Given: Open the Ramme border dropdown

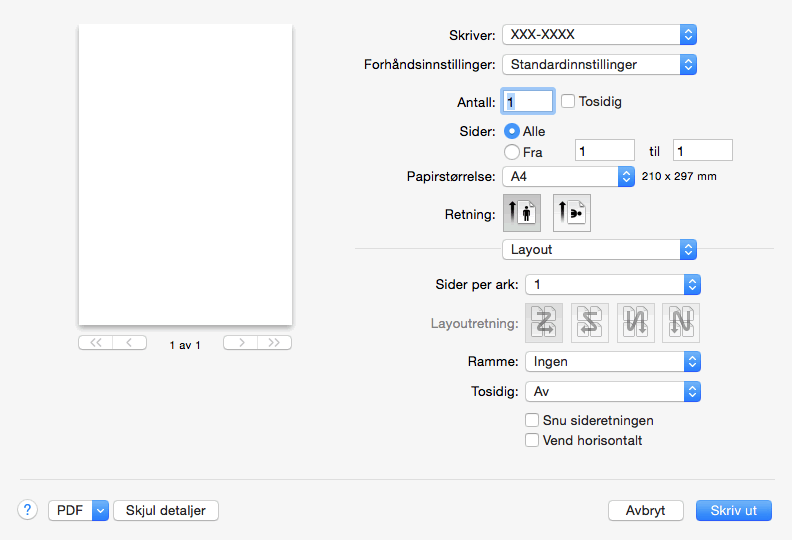Looking at the screenshot, I should pyautogui.click(x=613, y=361).
